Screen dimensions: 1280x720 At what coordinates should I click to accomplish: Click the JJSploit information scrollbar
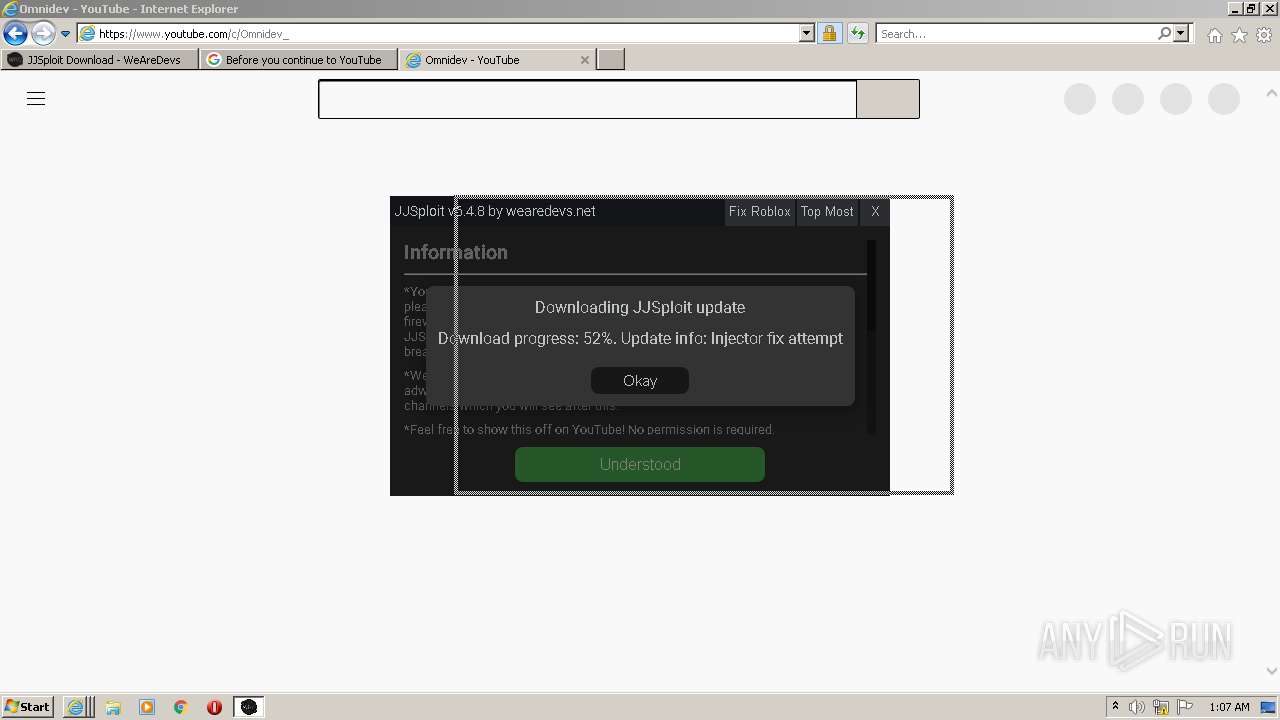(x=871, y=336)
